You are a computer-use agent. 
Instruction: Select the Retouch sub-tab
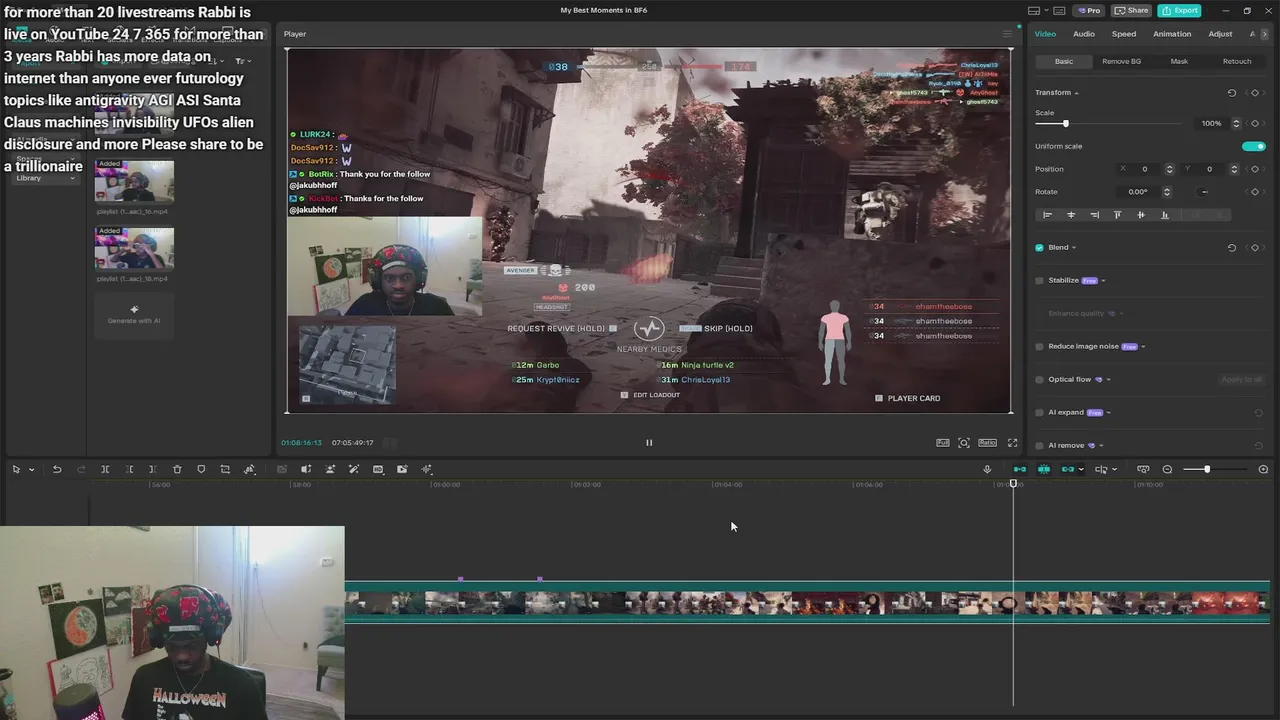pos(1237,61)
